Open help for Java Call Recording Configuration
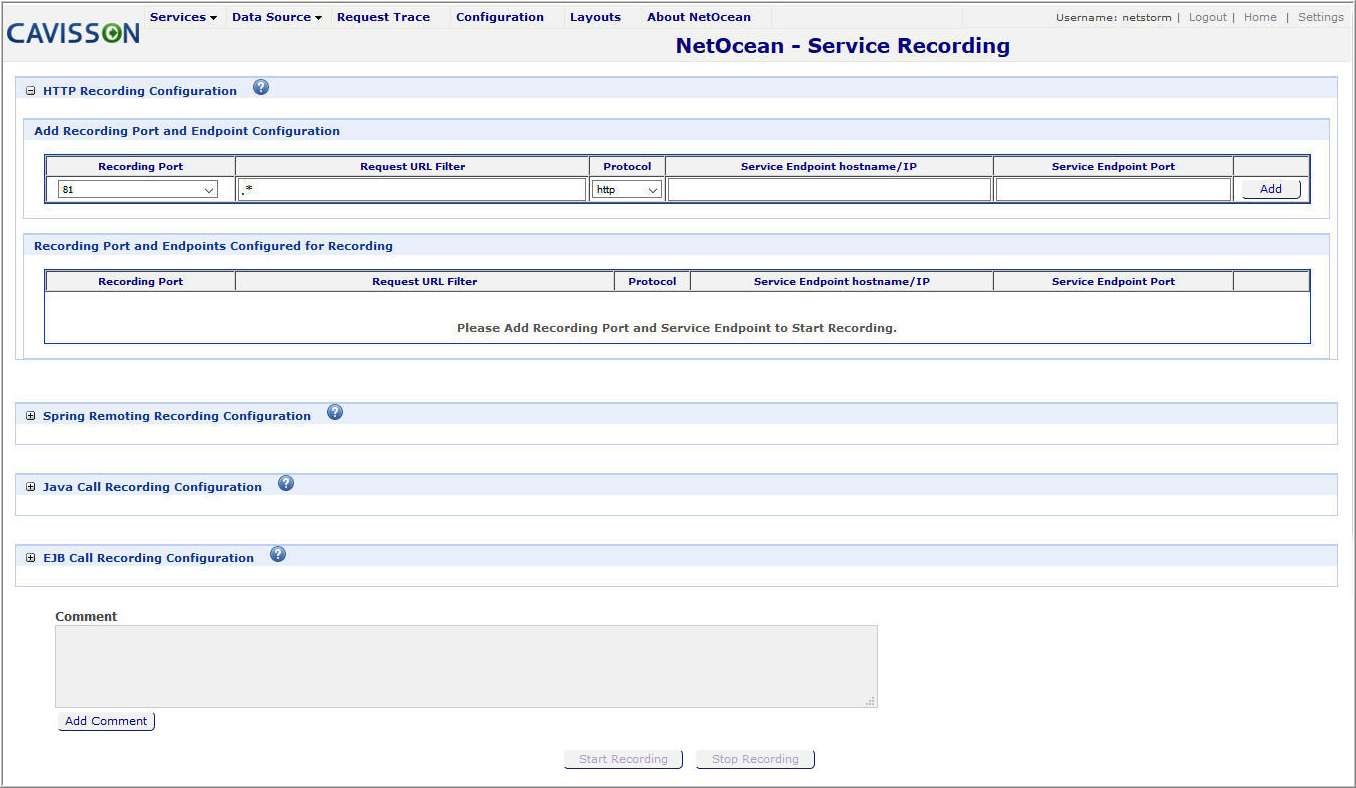1356x788 pixels. tap(286, 483)
